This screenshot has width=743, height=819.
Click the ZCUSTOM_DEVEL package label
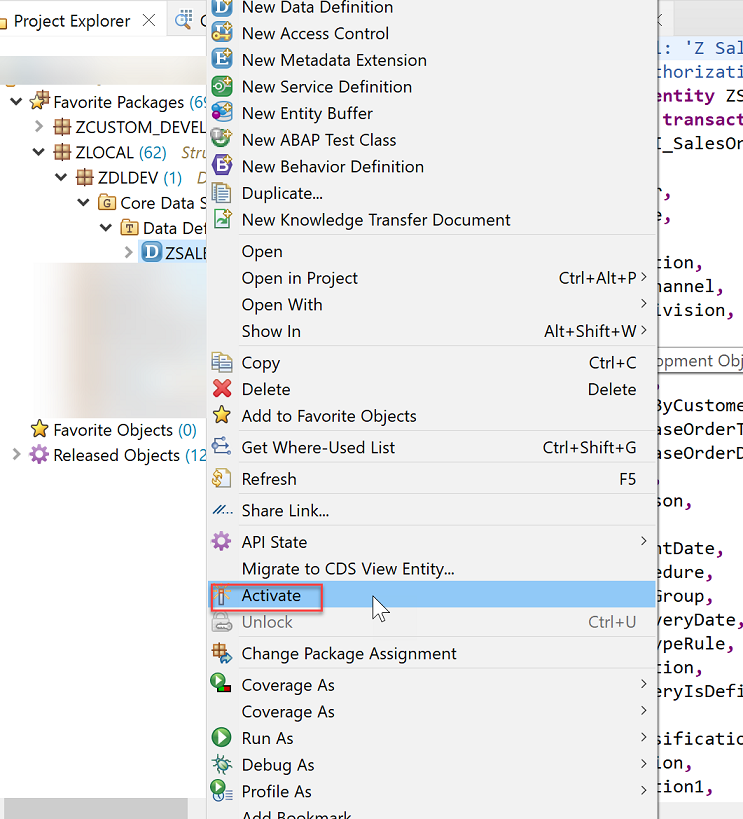140,127
